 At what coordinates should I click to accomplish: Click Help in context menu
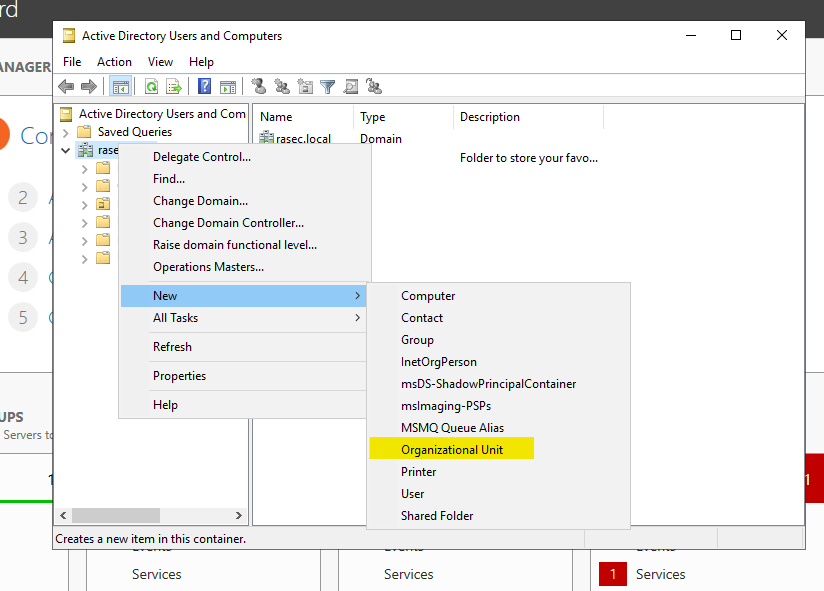[x=243, y=405]
